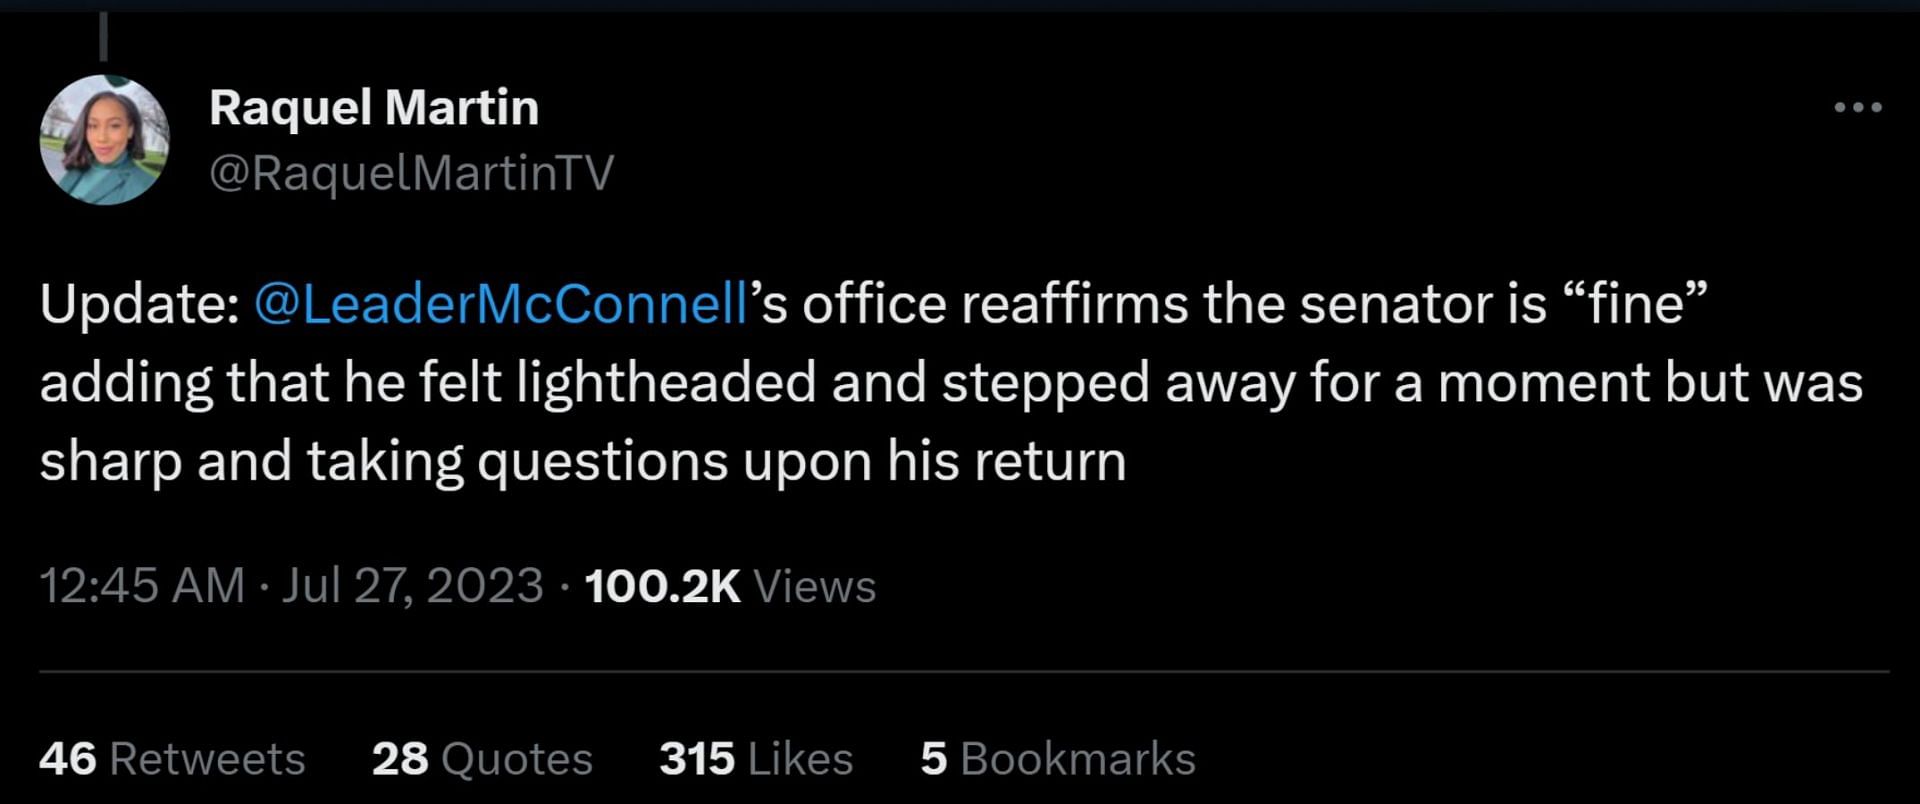This screenshot has height=804, width=1920.
Task: Click the 12:45 AM timestamp
Action: point(142,585)
